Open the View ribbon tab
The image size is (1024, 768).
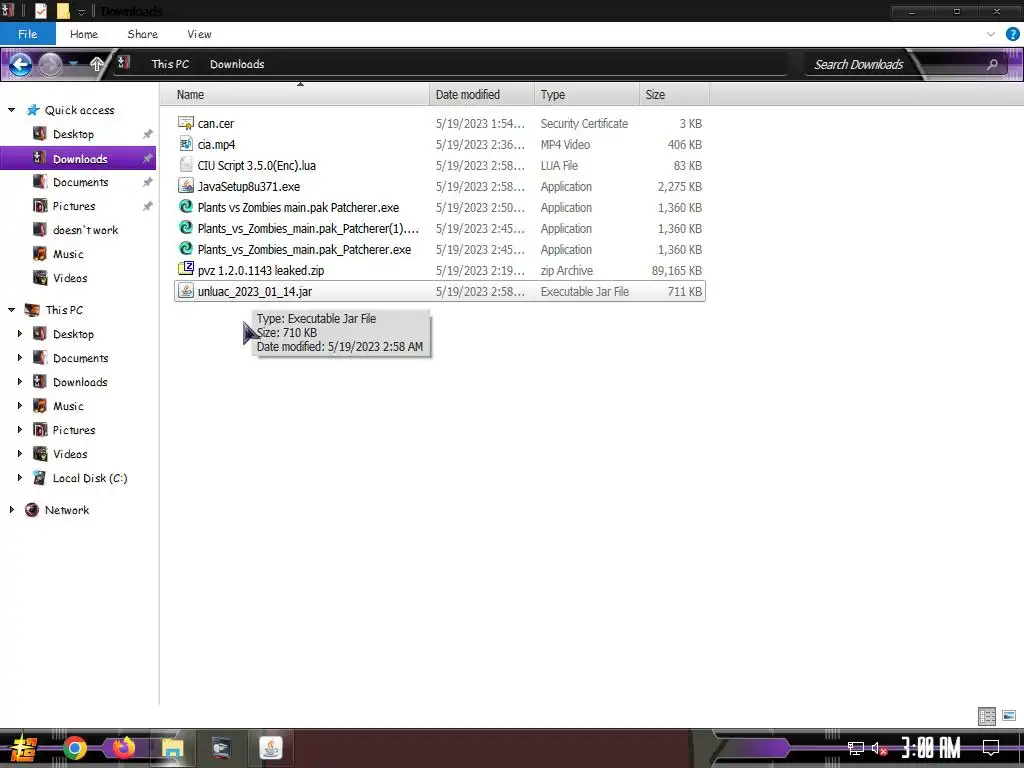[x=199, y=34]
